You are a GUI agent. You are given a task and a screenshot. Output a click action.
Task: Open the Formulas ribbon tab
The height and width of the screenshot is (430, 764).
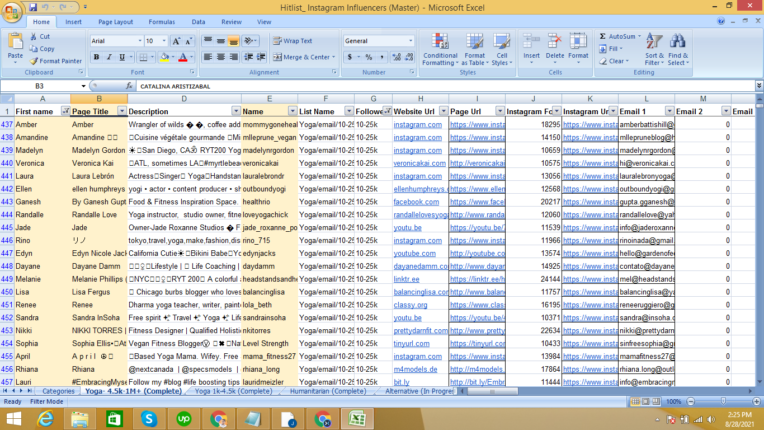[x=162, y=22]
